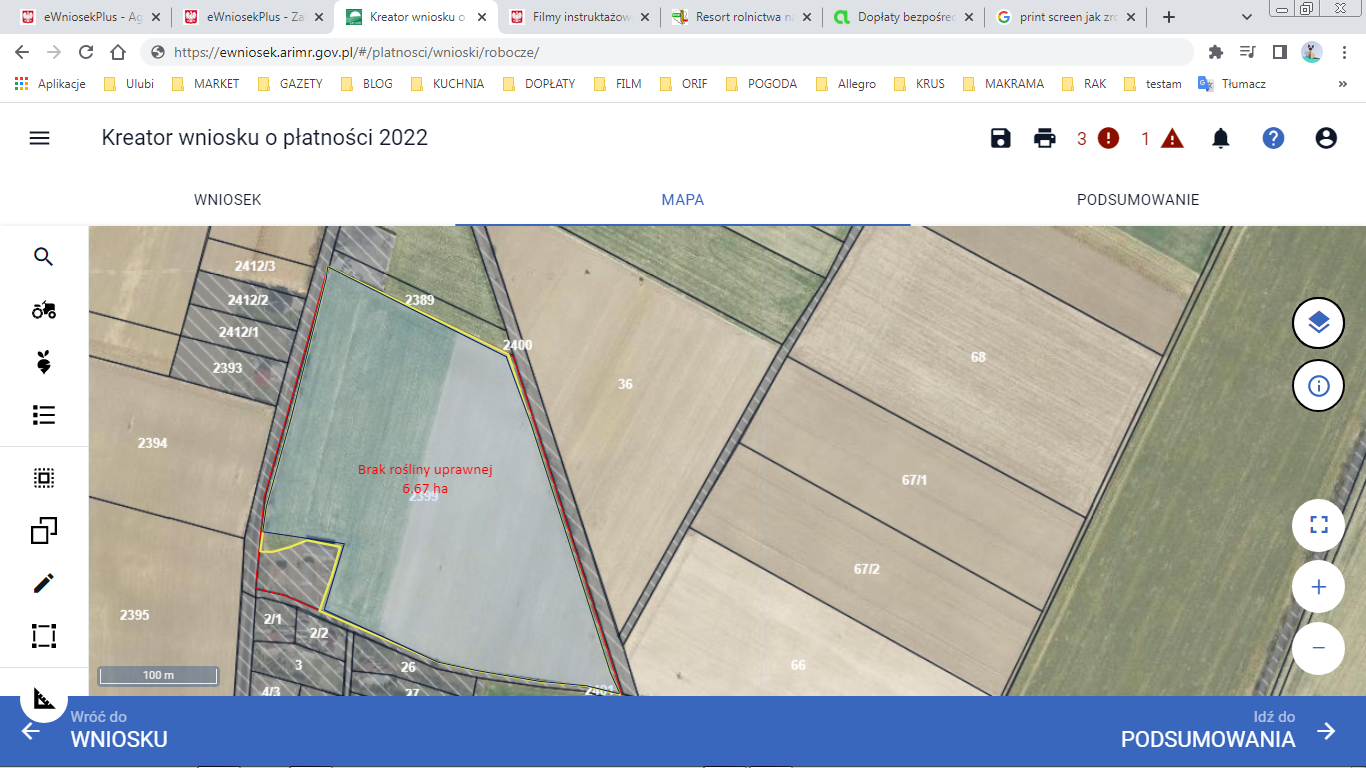Open the list view icon in the sidebar
This screenshot has width=1366, height=768.
(x=43, y=414)
